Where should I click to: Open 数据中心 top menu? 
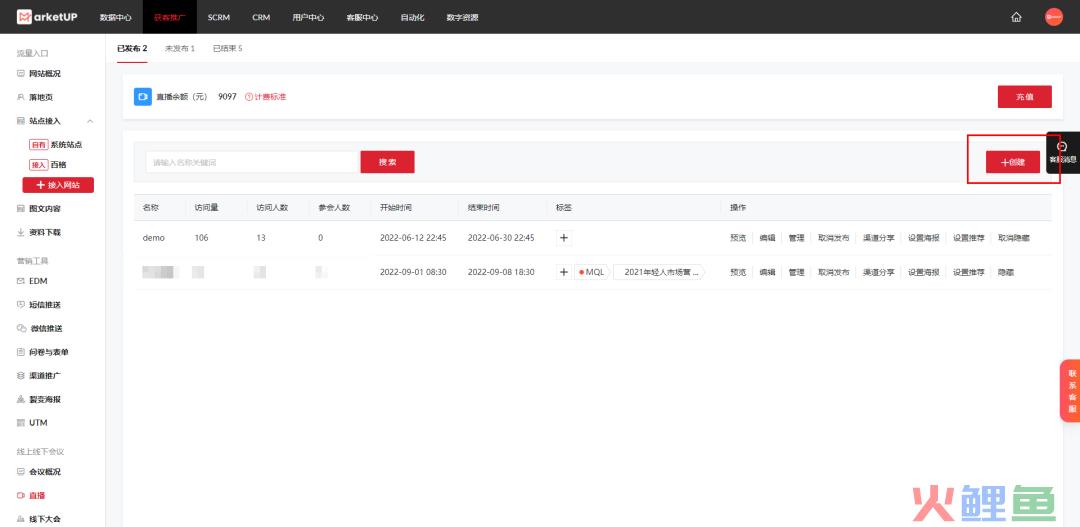tap(115, 17)
